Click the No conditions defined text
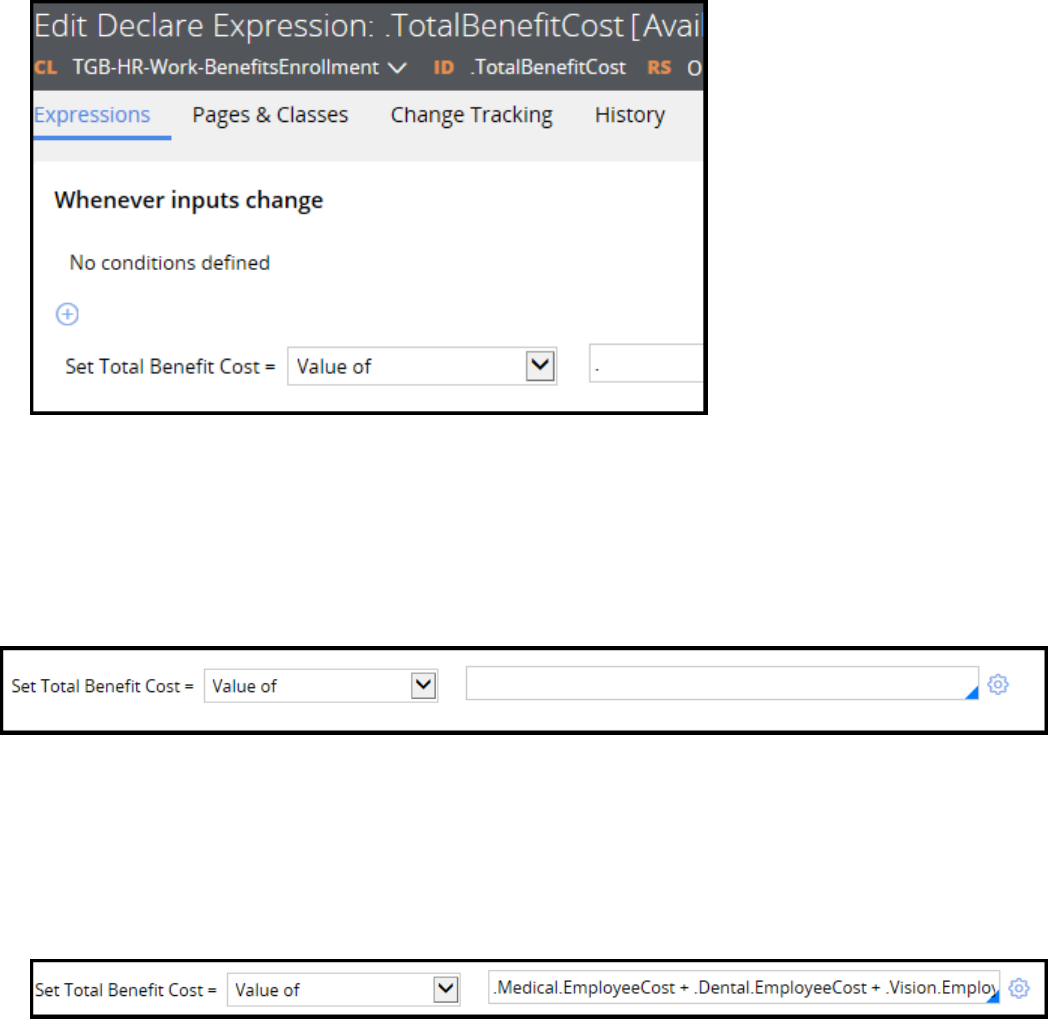The image size is (1048, 1019). pyautogui.click(x=170, y=263)
